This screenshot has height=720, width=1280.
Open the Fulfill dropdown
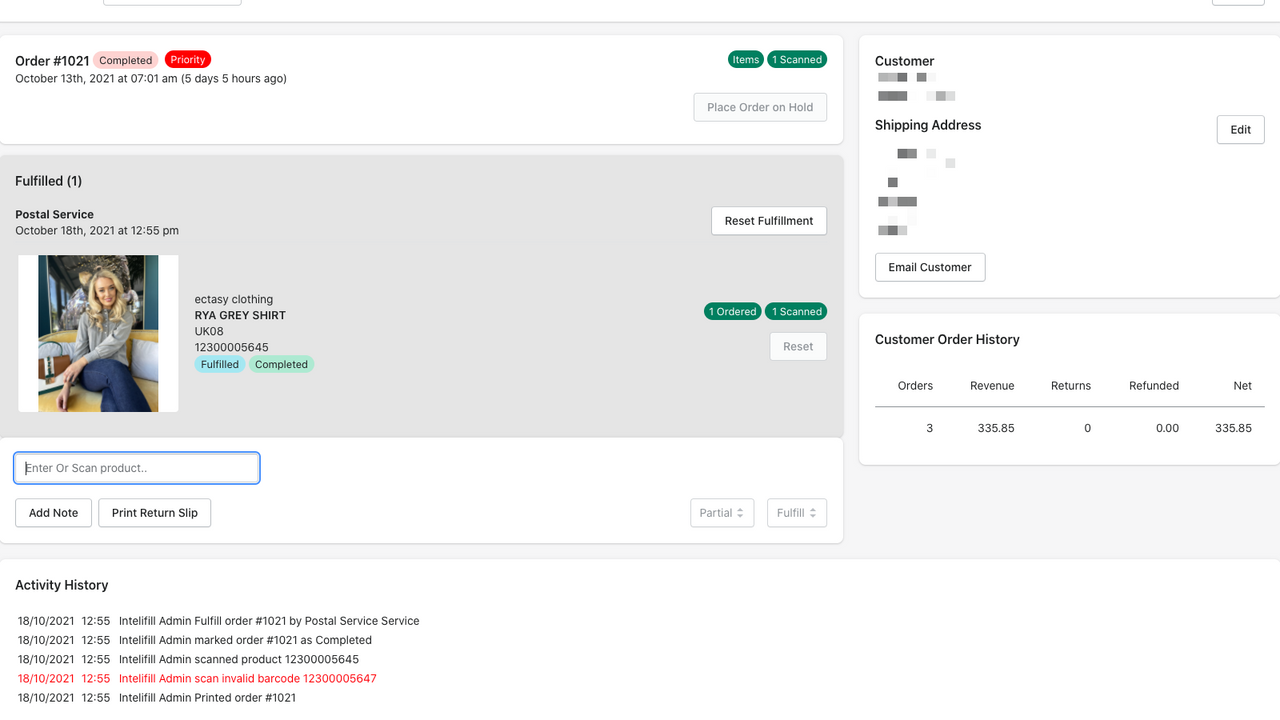[x=796, y=512]
